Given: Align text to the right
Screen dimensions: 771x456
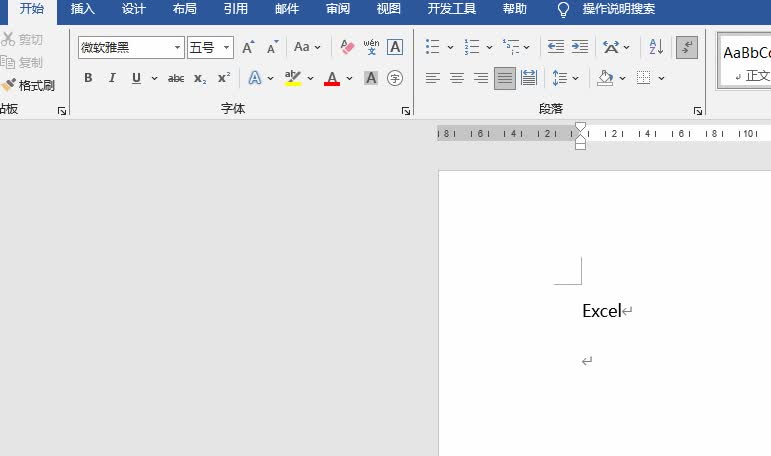Looking at the screenshot, I should pos(480,78).
